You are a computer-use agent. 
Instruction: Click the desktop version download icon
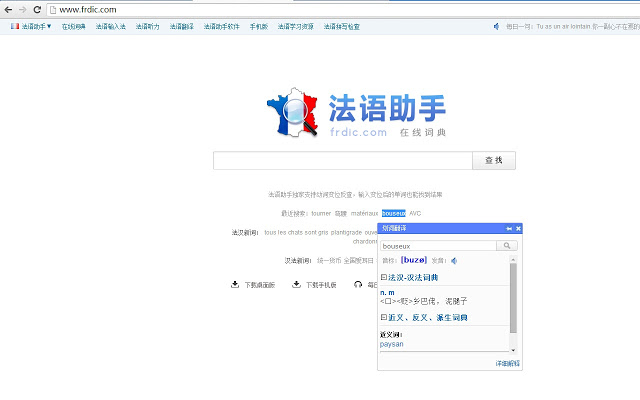pos(235,284)
